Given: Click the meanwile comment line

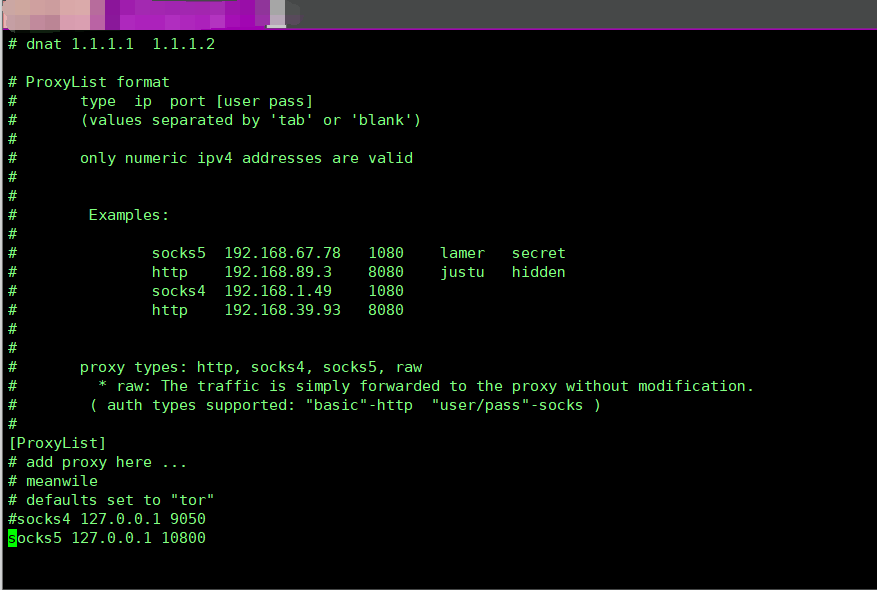Looking at the screenshot, I should (60, 481).
